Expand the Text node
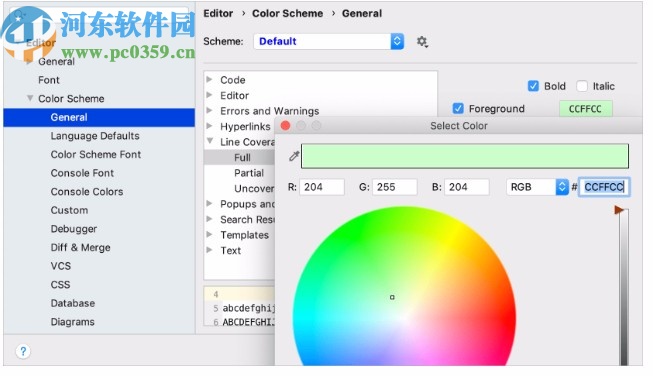The image size is (653, 376). click(209, 249)
